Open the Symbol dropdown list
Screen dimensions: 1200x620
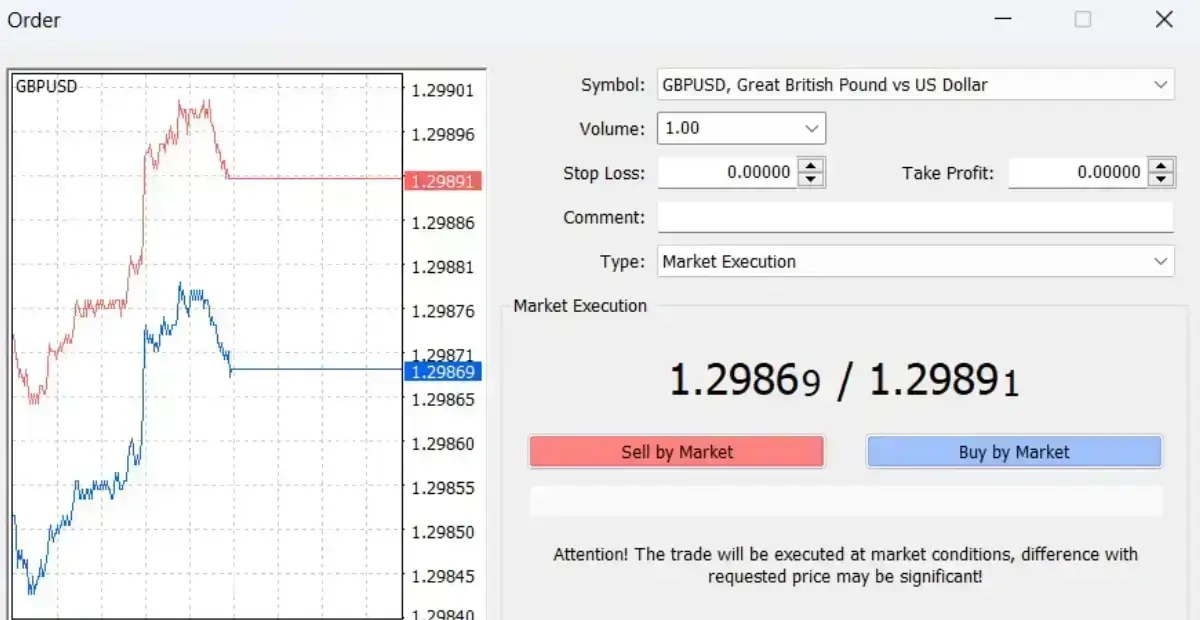coord(1162,85)
